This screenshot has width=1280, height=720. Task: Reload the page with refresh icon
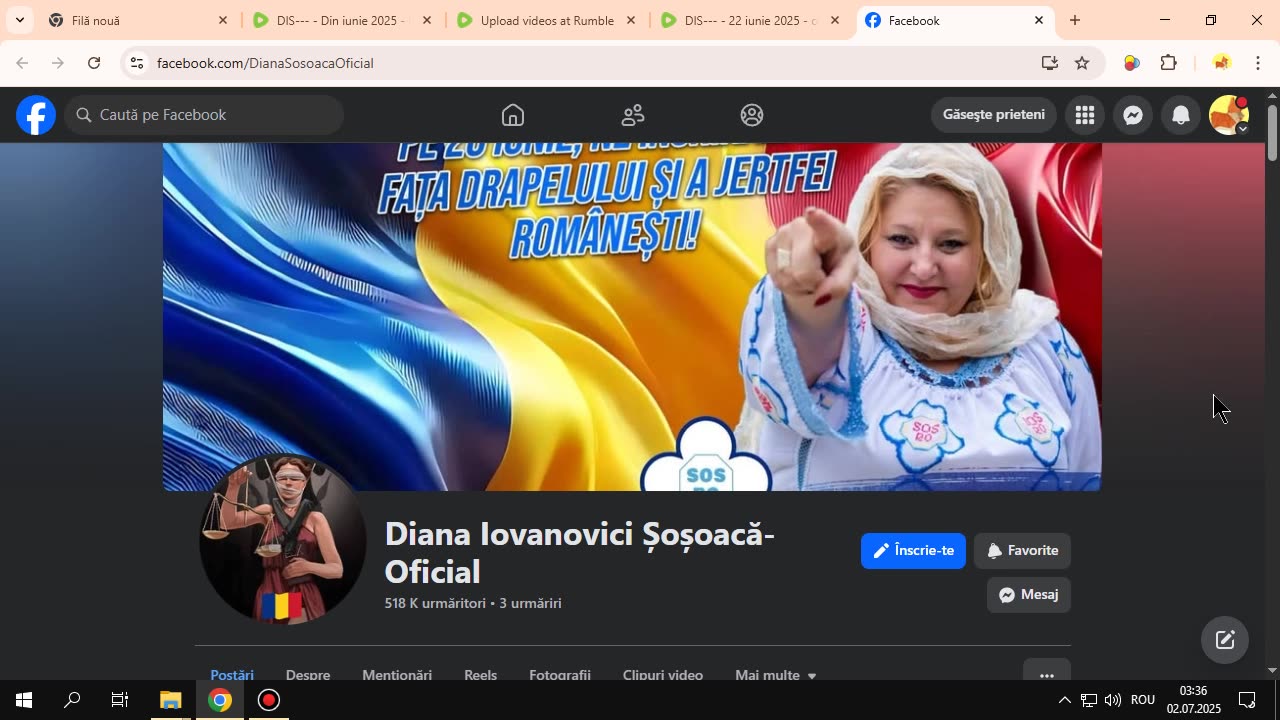tap(94, 63)
